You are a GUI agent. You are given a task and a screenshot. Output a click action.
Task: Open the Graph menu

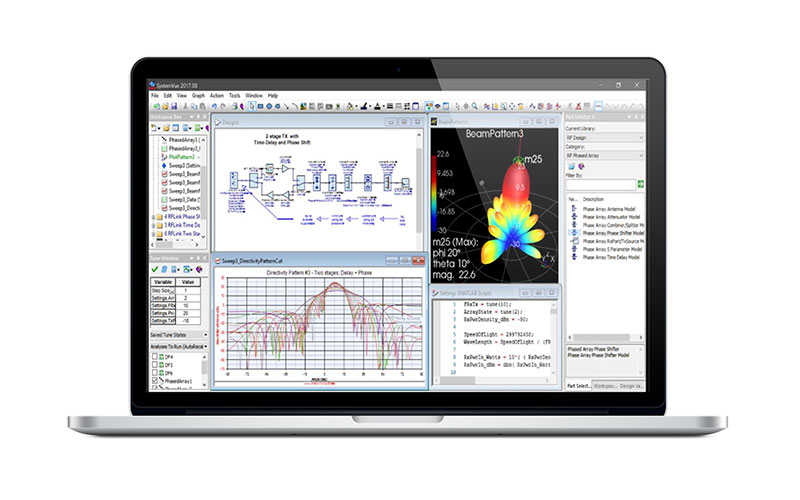198,95
